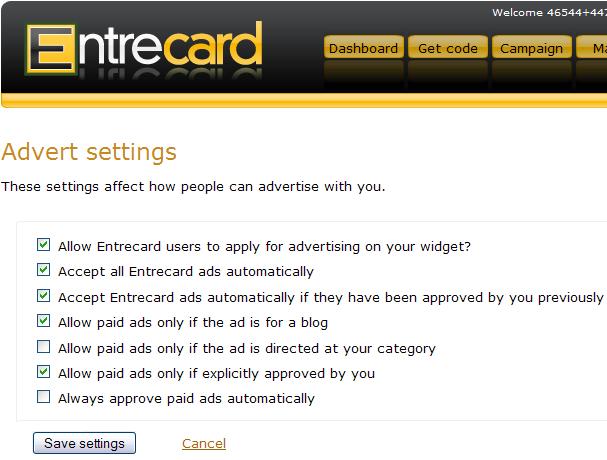This screenshot has width=607, height=460.
Task: Uncheck the paid ads only for blog checkbox
Action: coord(43,322)
